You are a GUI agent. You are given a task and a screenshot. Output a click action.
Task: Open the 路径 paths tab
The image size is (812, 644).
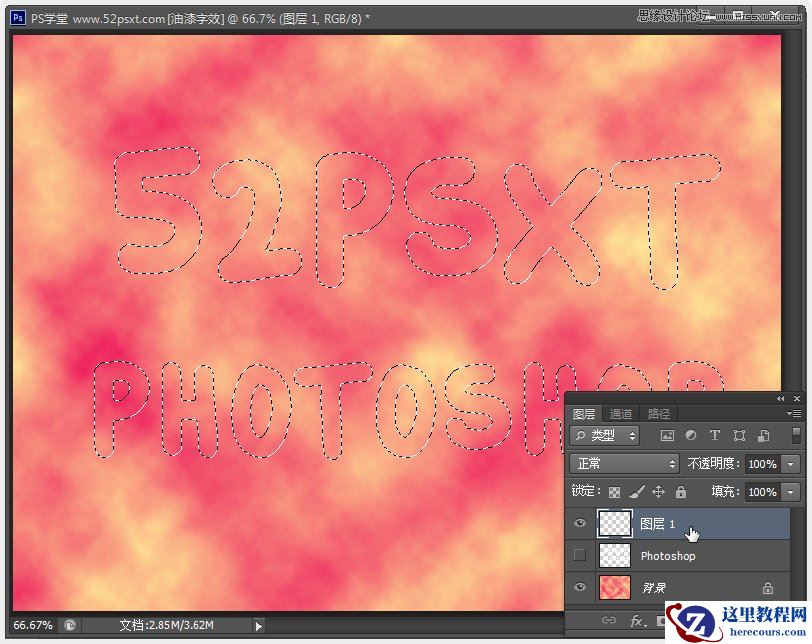(657, 413)
